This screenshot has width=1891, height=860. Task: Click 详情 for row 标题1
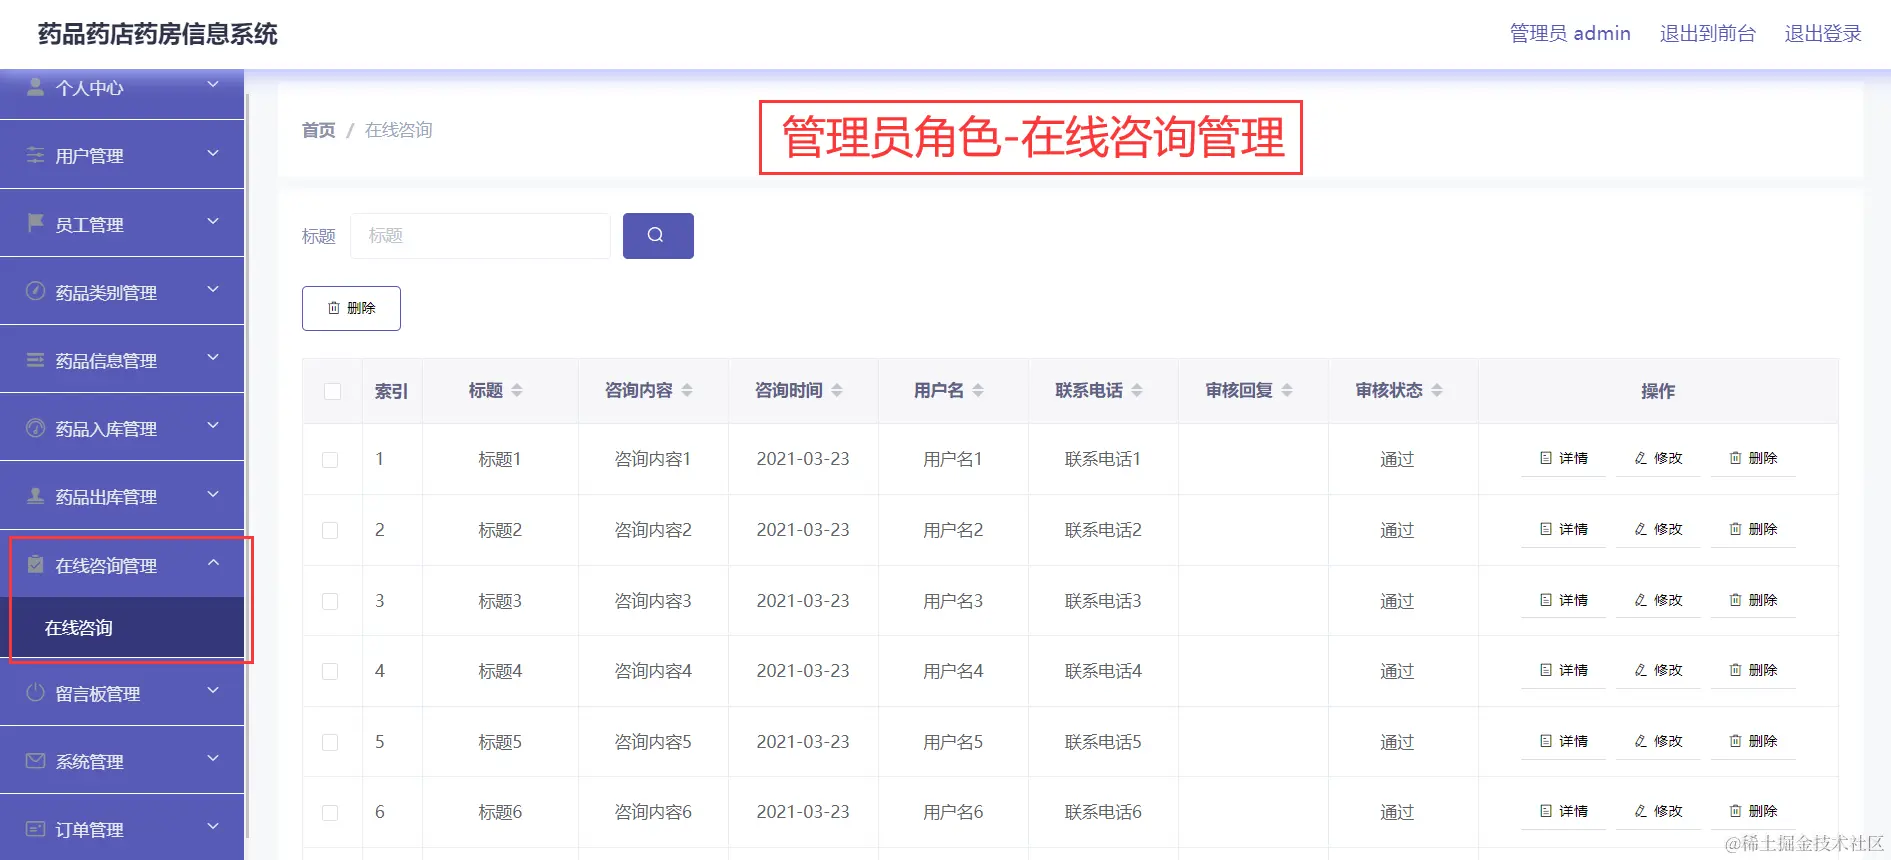[x=1564, y=459]
